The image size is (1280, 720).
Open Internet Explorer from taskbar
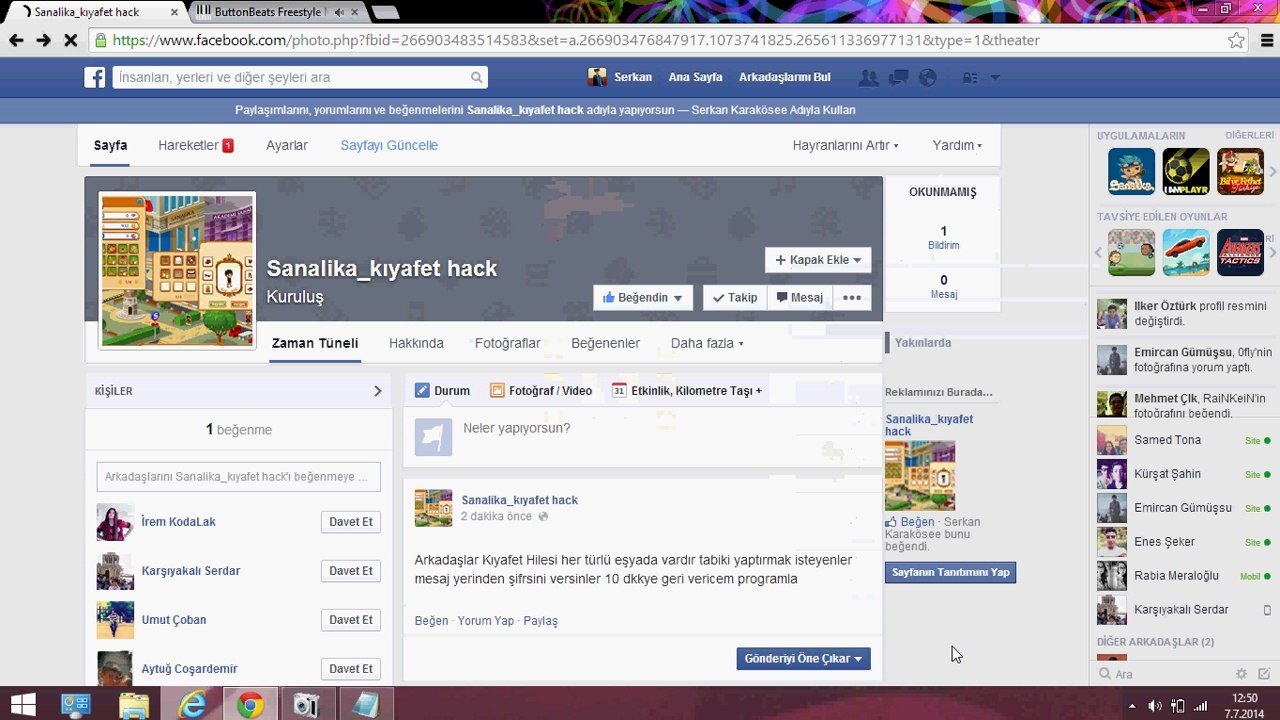(x=192, y=705)
